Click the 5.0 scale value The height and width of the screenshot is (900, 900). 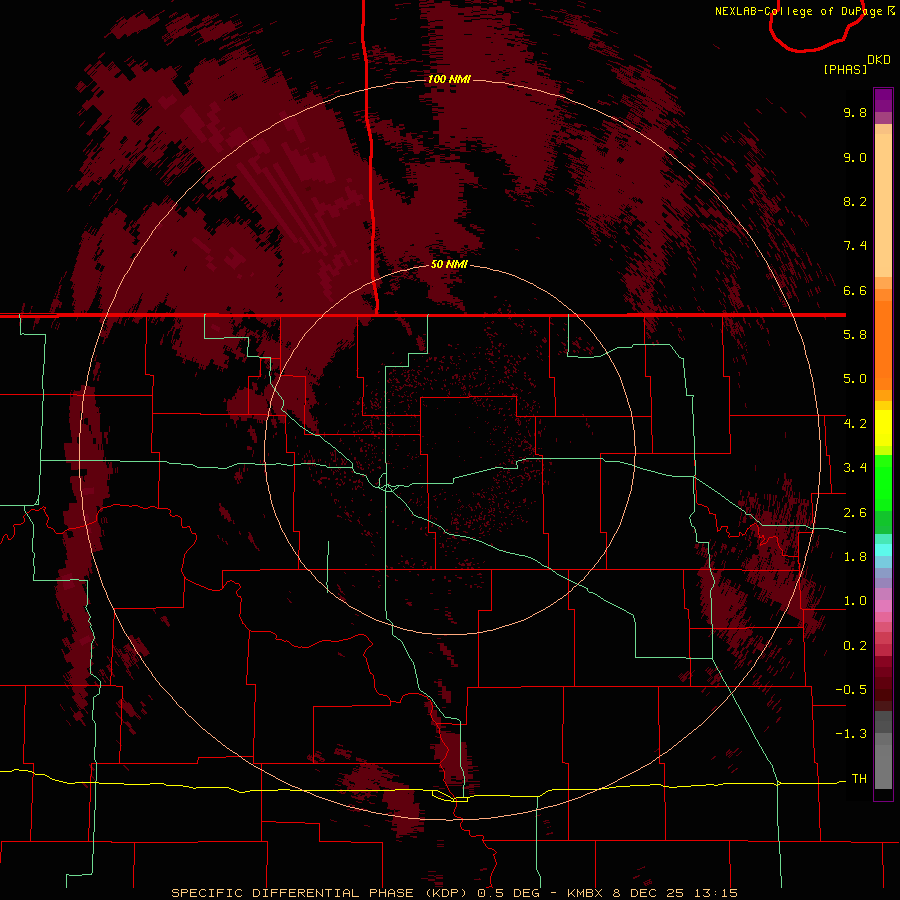[855, 379]
